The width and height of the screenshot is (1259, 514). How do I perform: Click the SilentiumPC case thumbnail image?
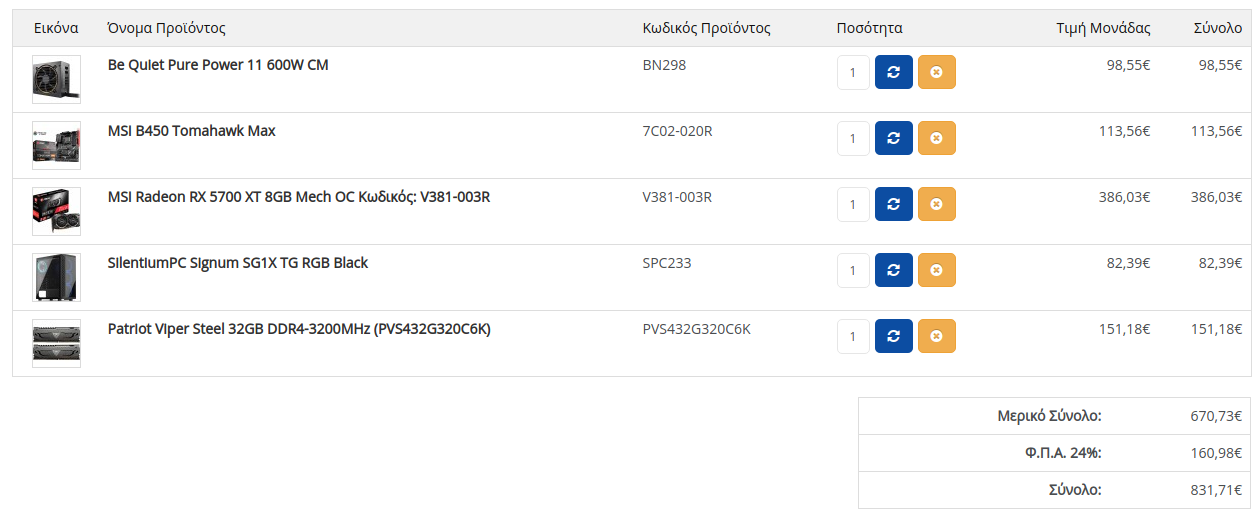pos(56,277)
